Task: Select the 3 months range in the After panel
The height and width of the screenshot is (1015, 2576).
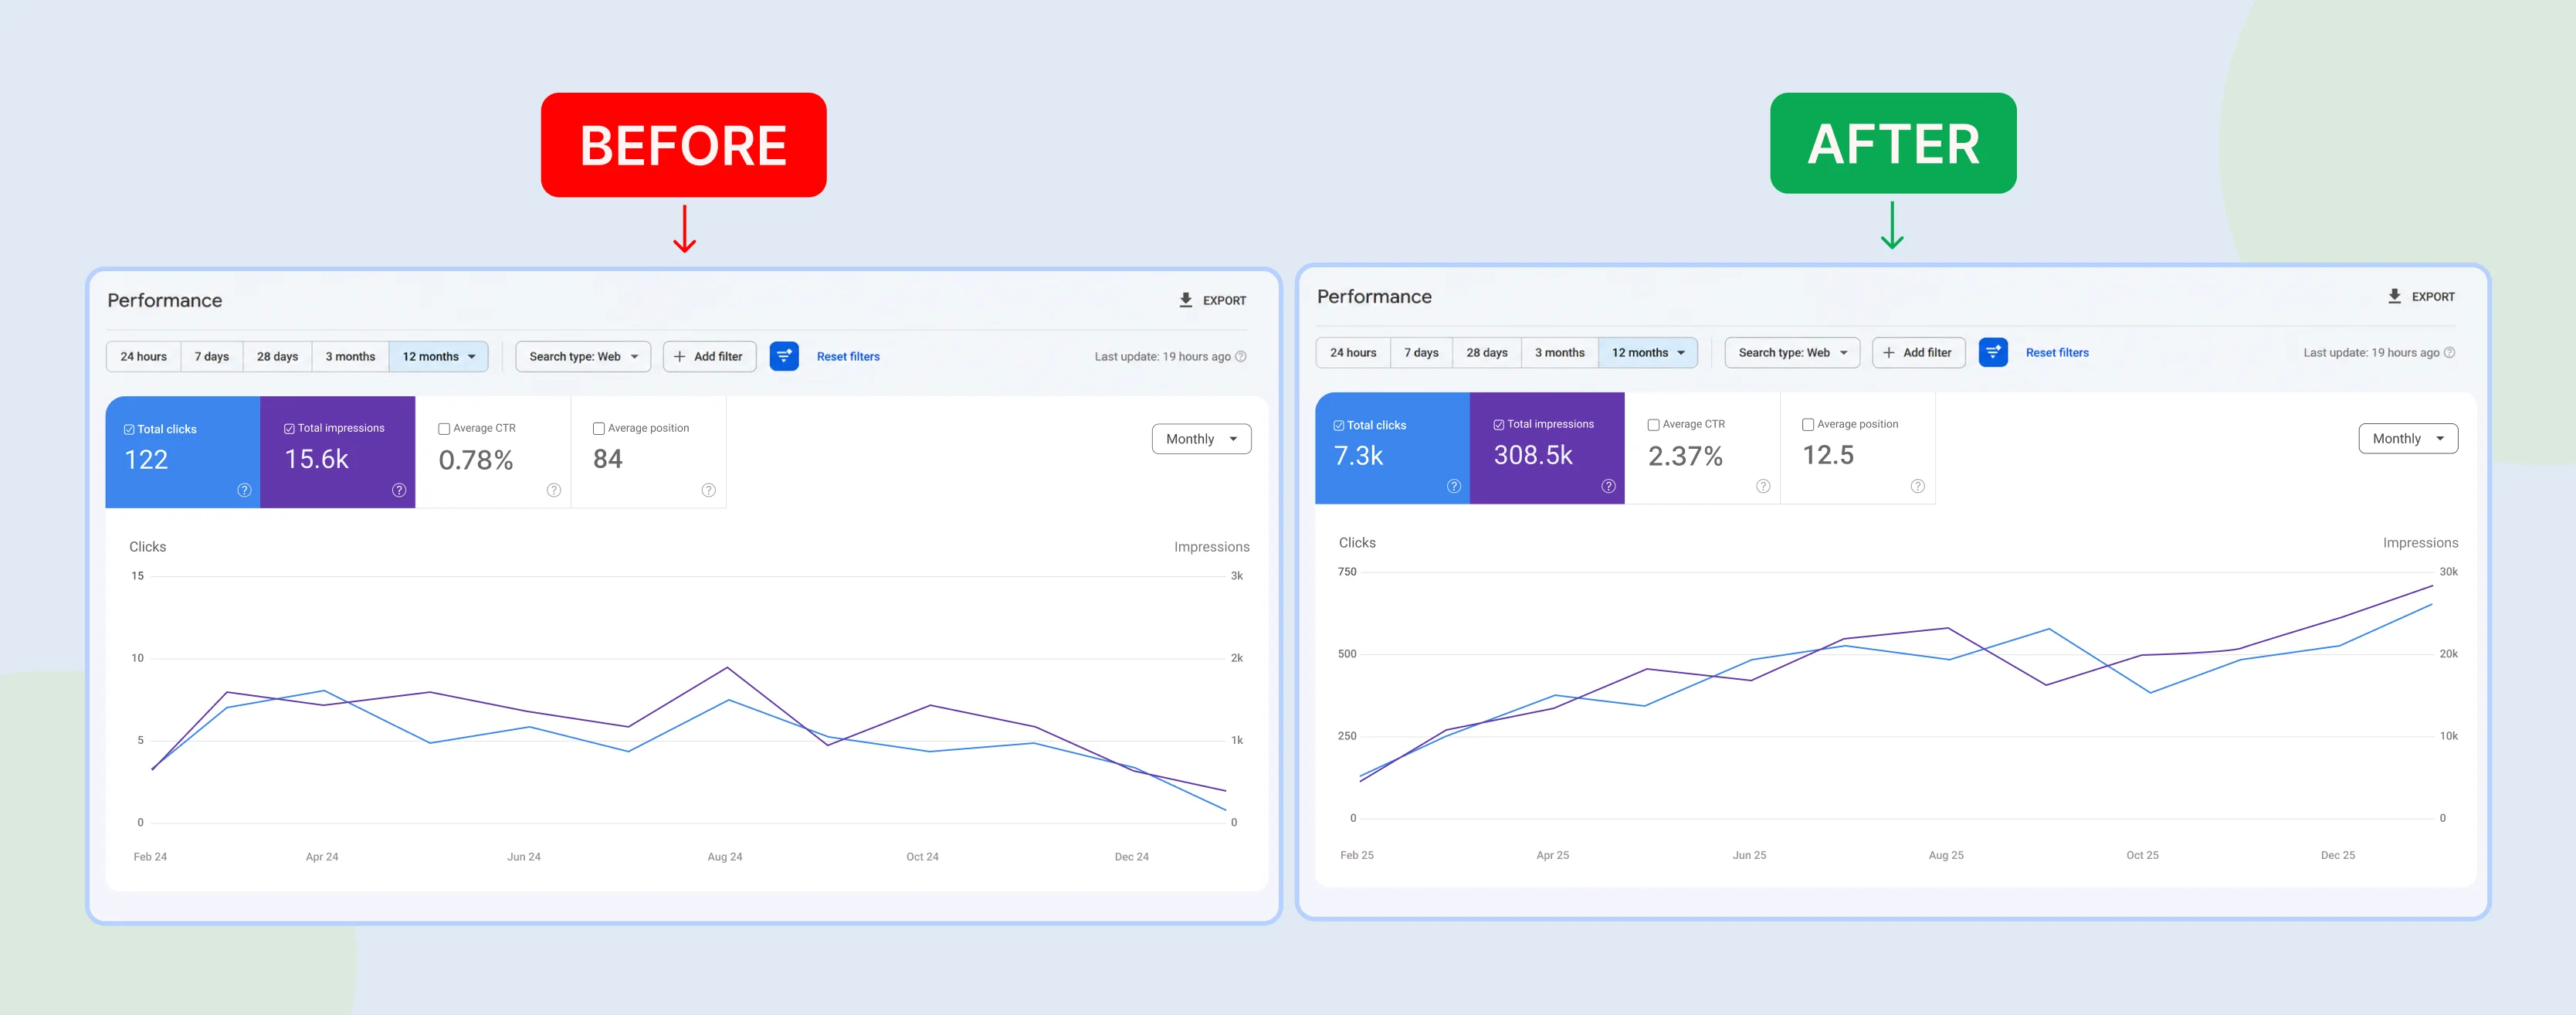Action: pos(1560,352)
